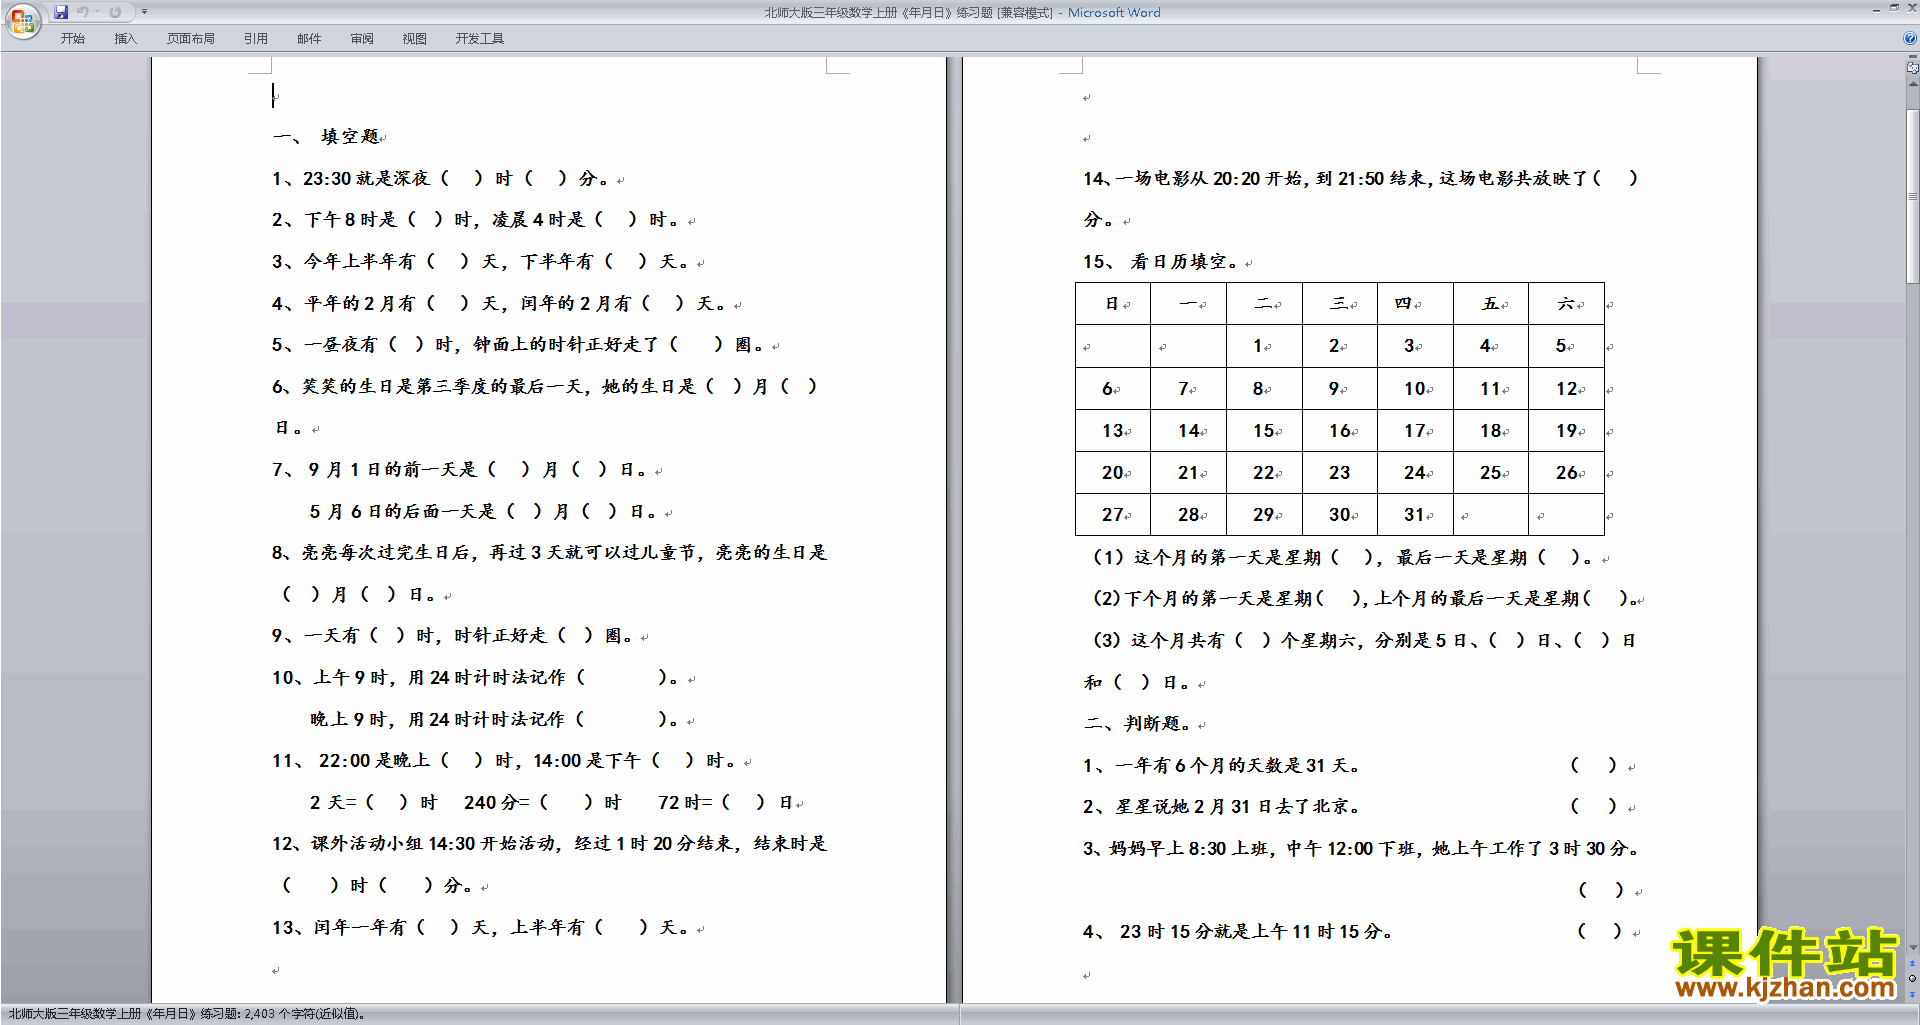
Task: Click calendar cell 23
Action: (x=1339, y=473)
